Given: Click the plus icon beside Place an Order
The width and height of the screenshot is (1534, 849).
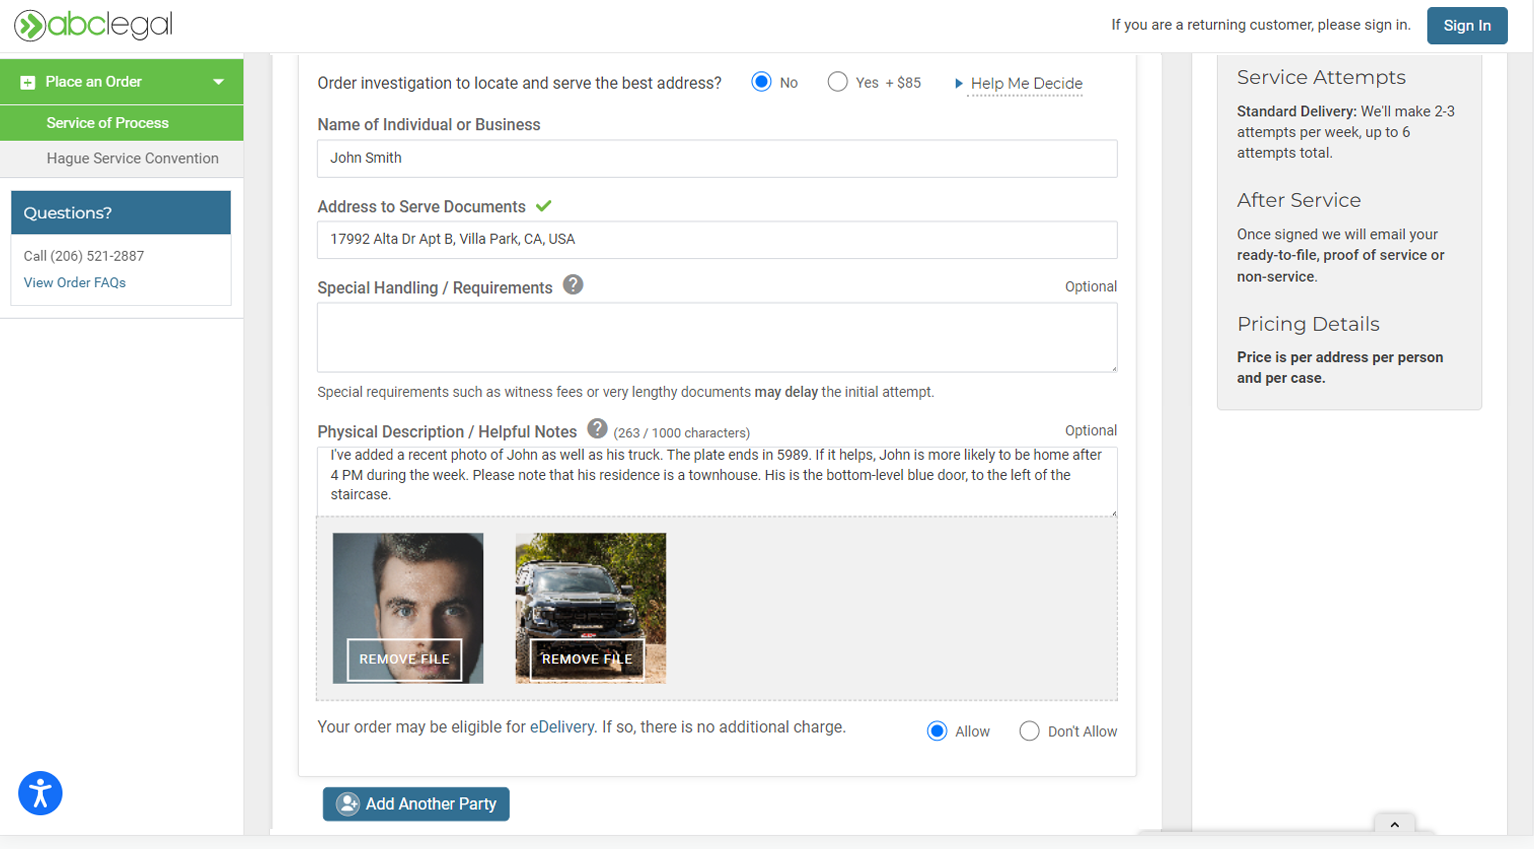Looking at the screenshot, I should pos(28,82).
